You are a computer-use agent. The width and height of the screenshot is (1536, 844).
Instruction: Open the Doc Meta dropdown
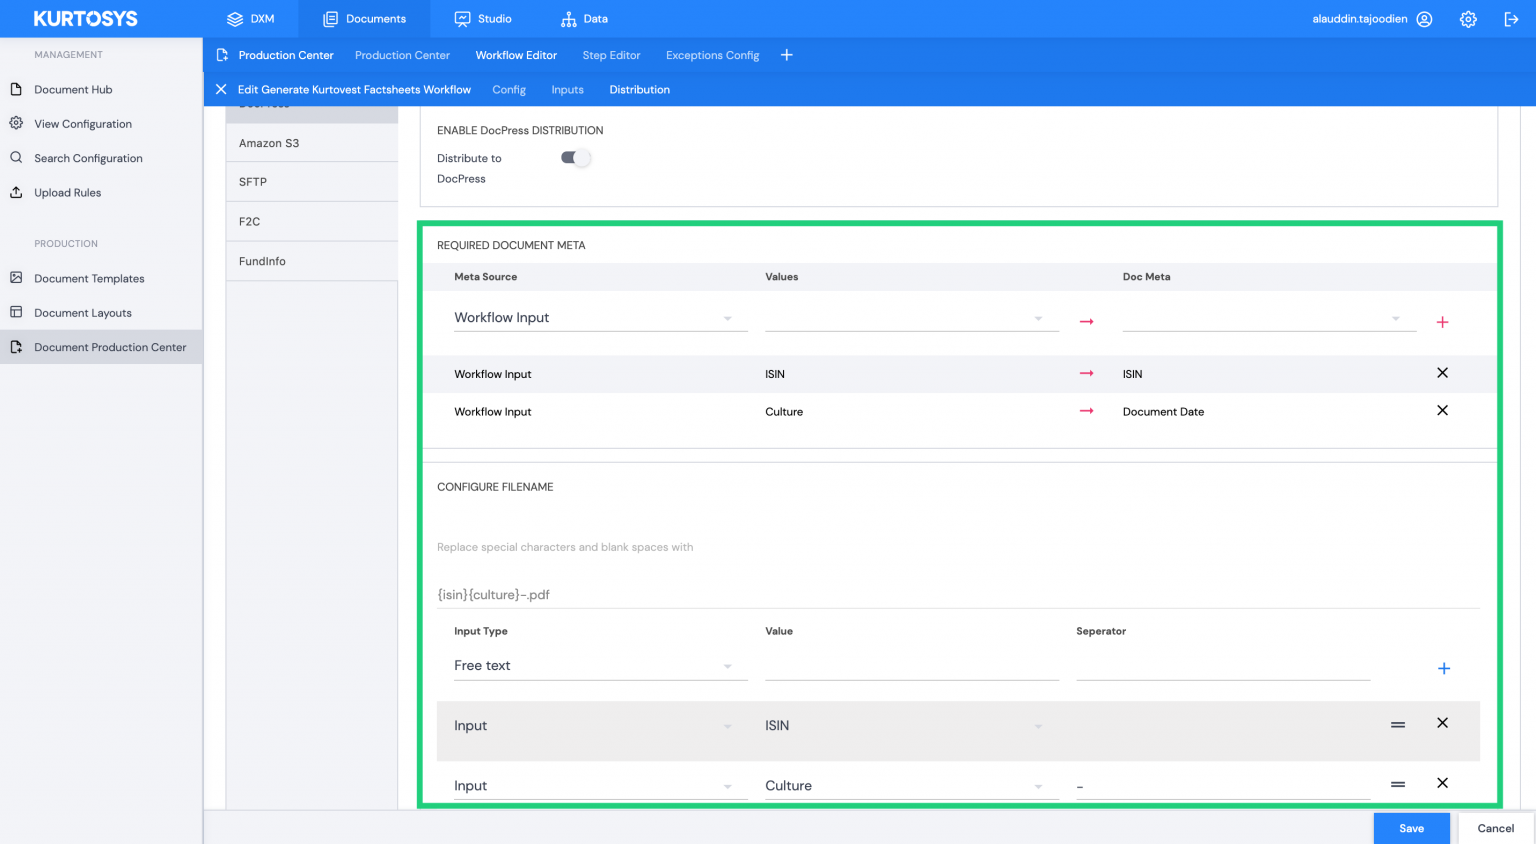click(1268, 319)
